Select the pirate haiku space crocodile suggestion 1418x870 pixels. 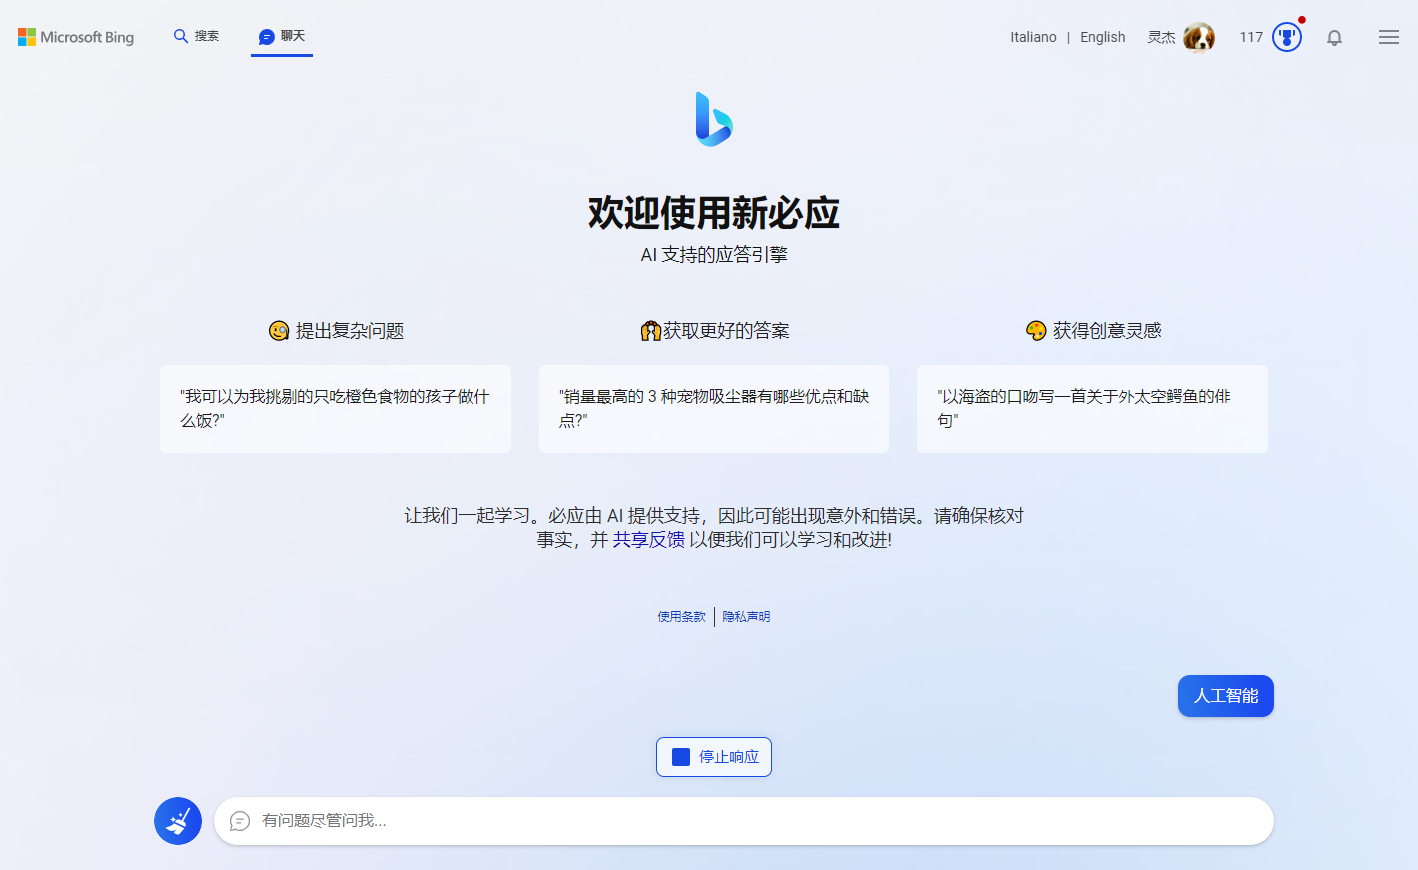(x=1092, y=409)
